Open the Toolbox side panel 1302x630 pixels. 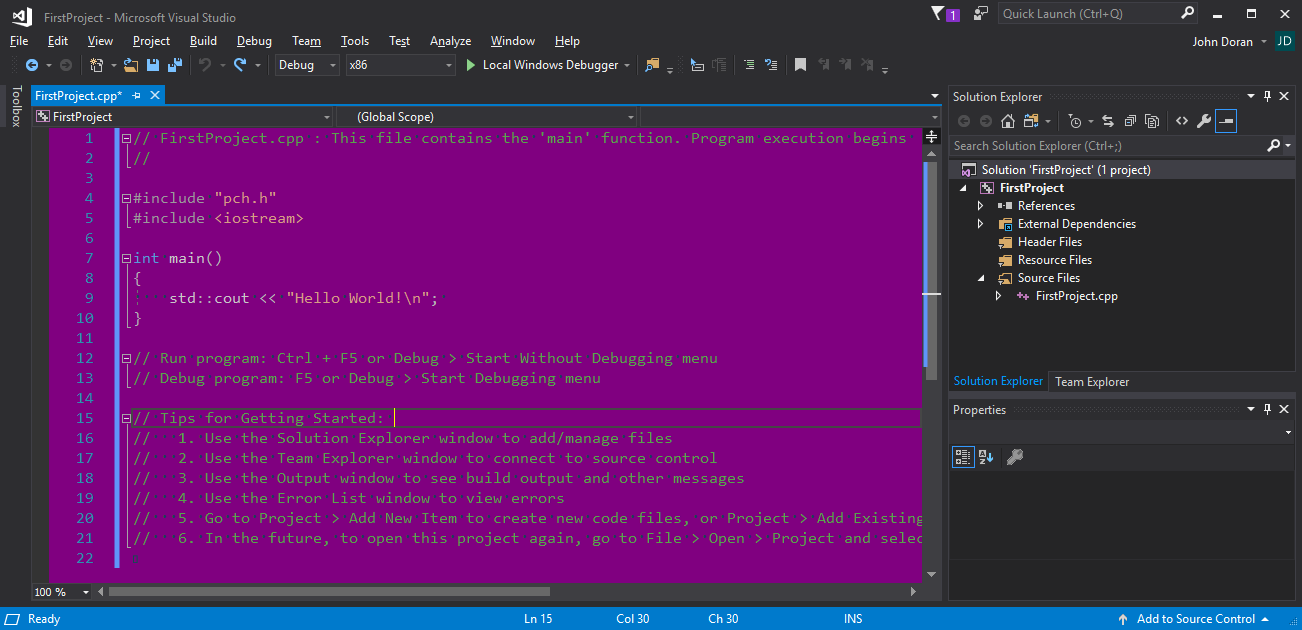15,106
